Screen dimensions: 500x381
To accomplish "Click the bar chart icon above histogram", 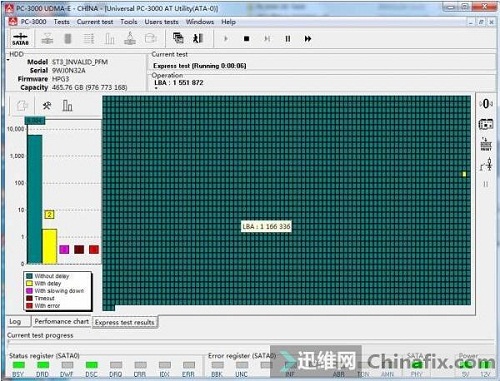I will [67, 106].
